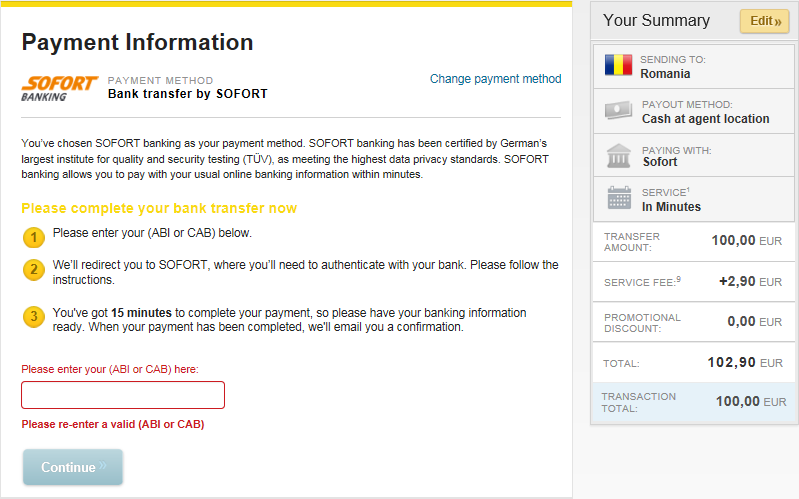Click the Service Fee +2,90 EUR row
799x499 pixels.
(x=694, y=283)
